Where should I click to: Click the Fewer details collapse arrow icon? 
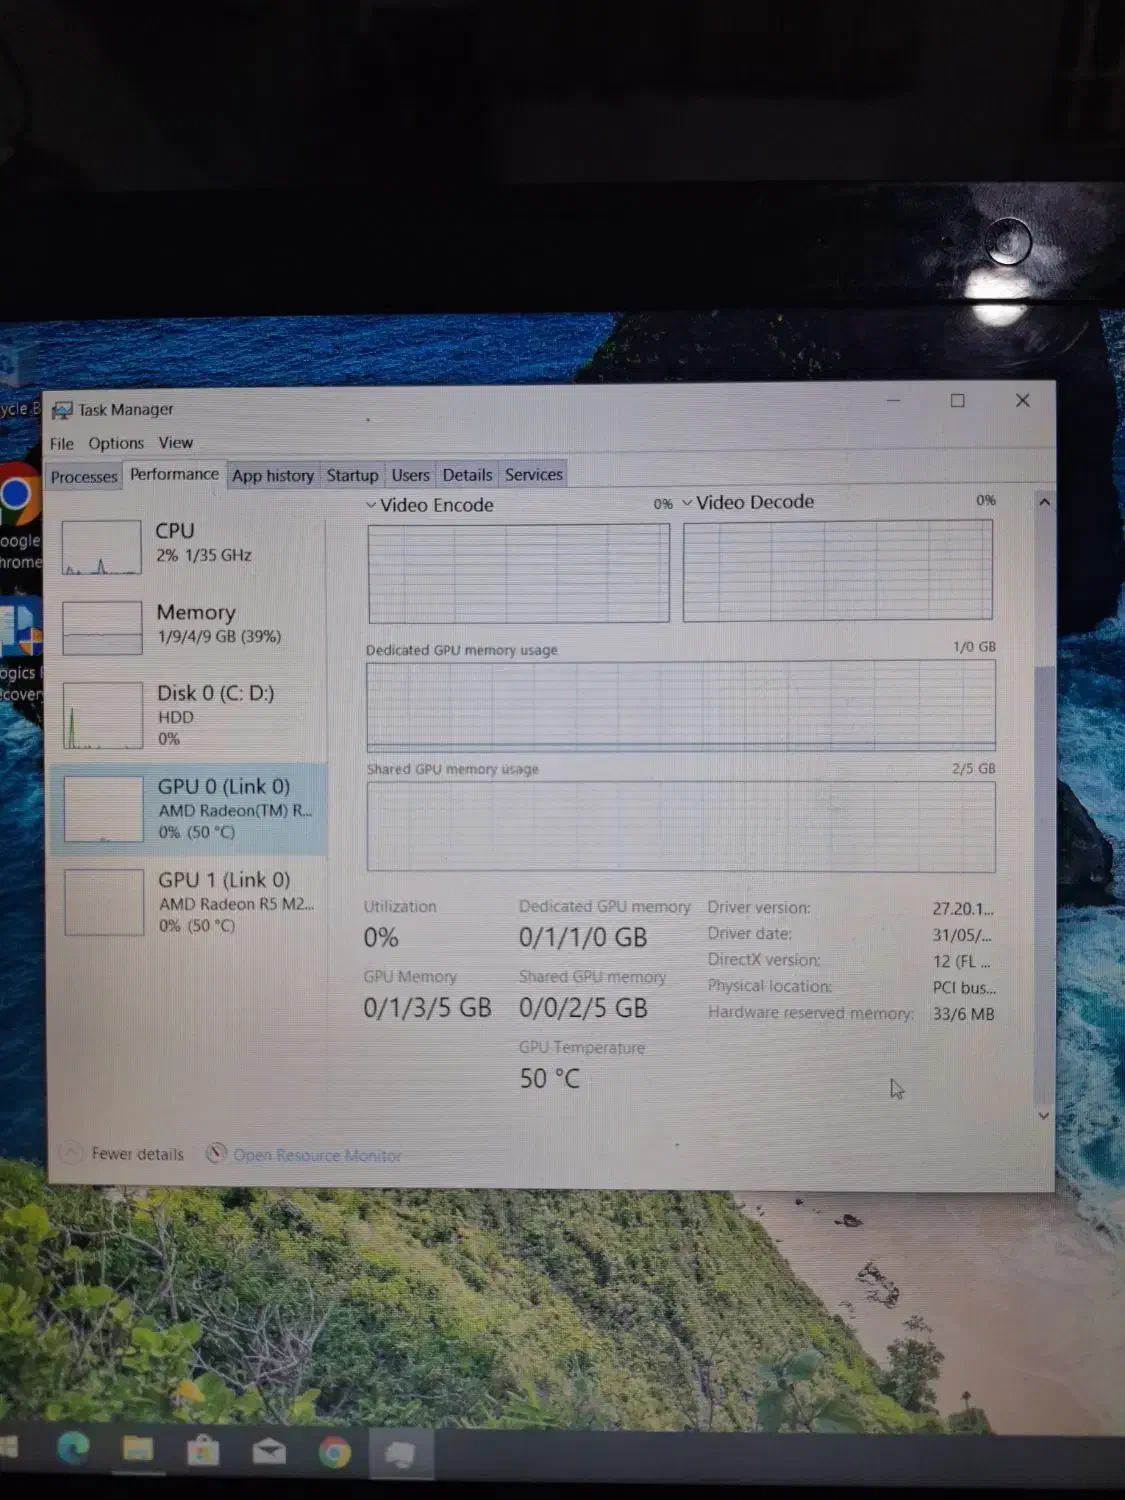pyautogui.click(x=70, y=1152)
